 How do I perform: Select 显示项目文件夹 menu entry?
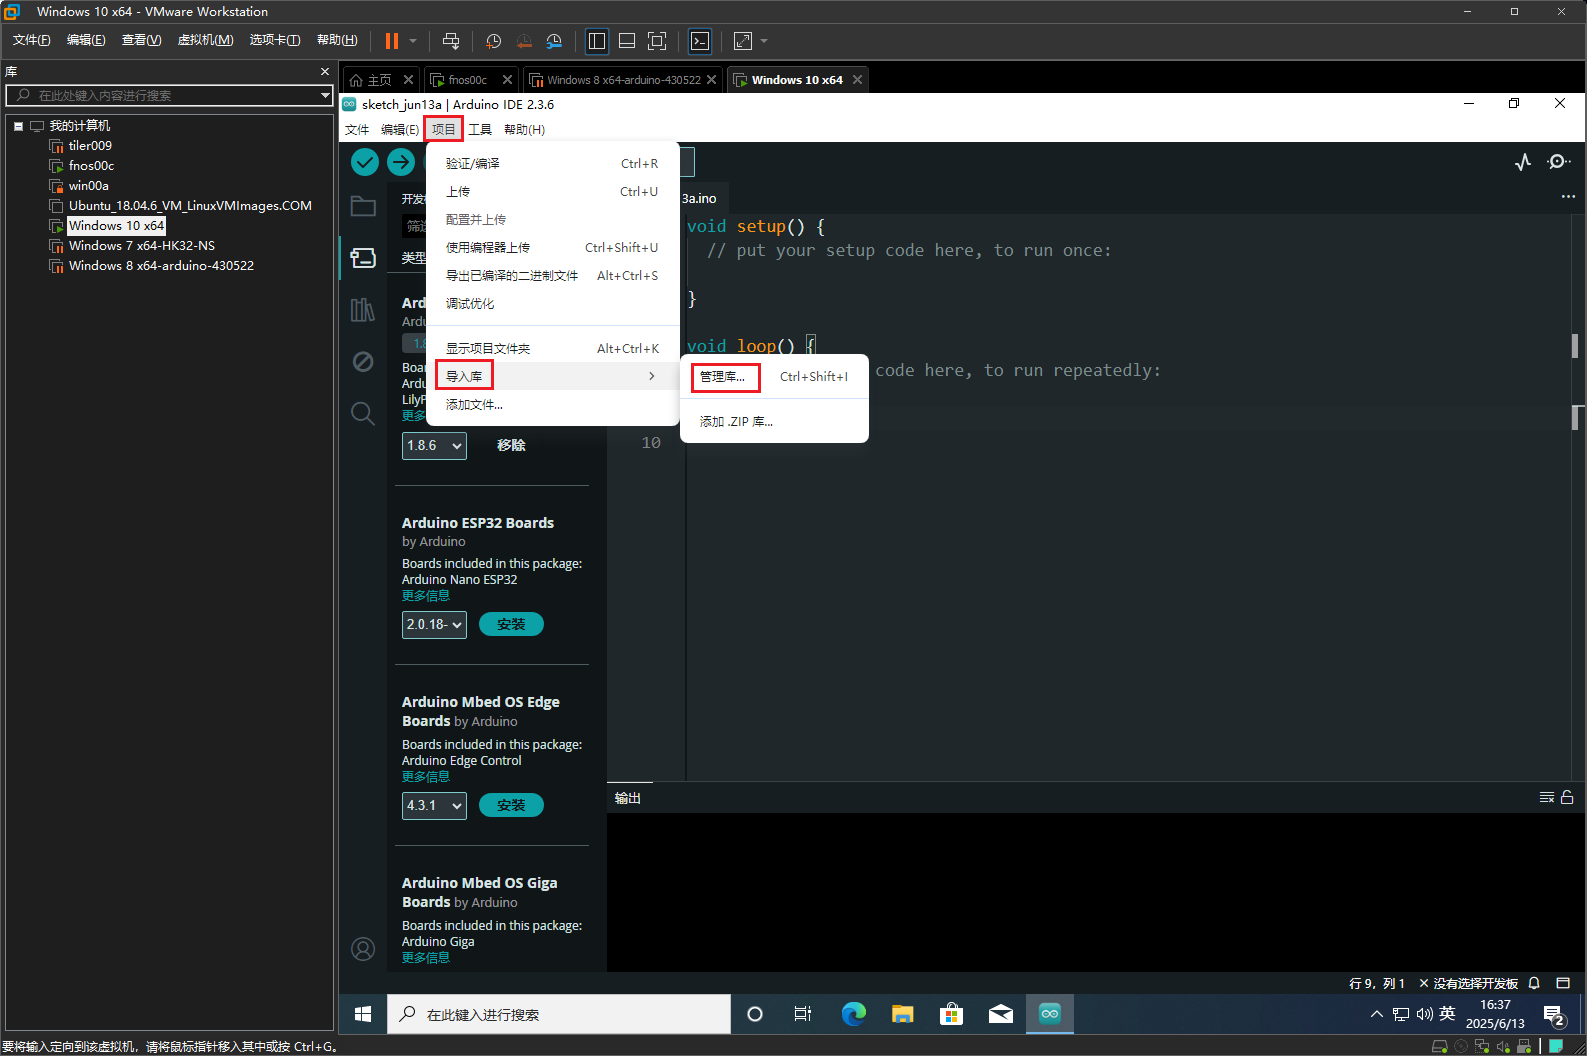click(x=552, y=348)
